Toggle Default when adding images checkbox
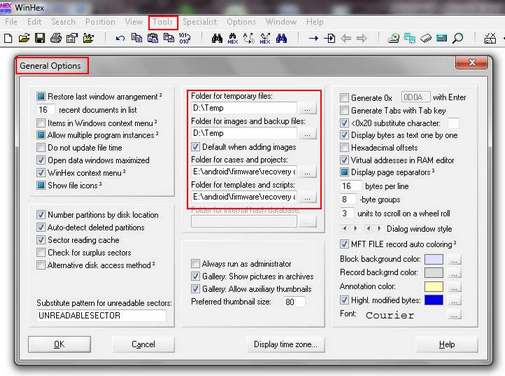This screenshot has height=376, width=505. pyautogui.click(x=195, y=147)
